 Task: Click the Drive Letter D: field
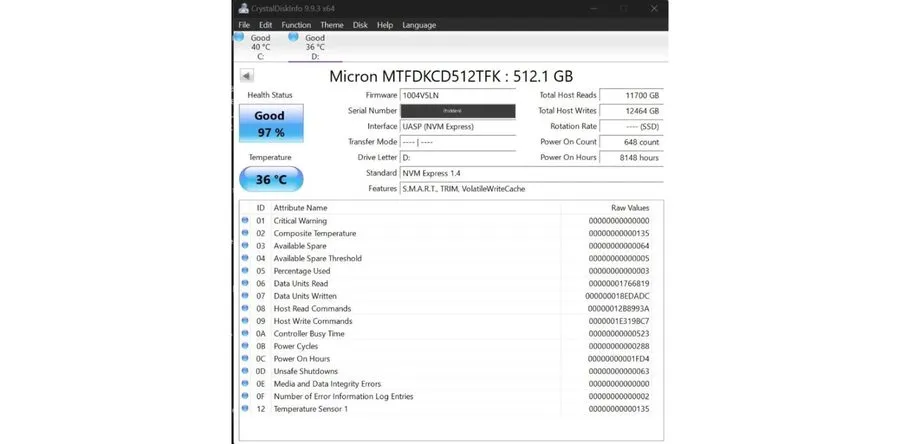point(457,157)
